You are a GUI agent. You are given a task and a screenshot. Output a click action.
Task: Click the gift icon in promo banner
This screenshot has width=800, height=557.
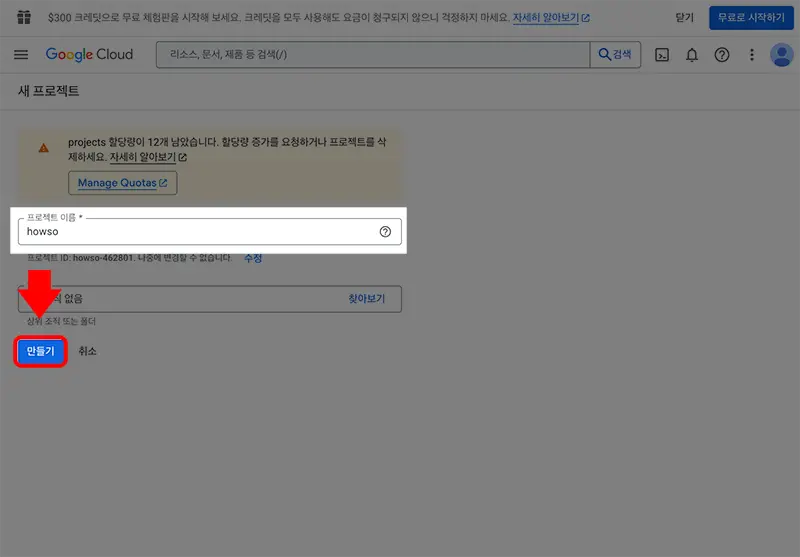point(23,17)
